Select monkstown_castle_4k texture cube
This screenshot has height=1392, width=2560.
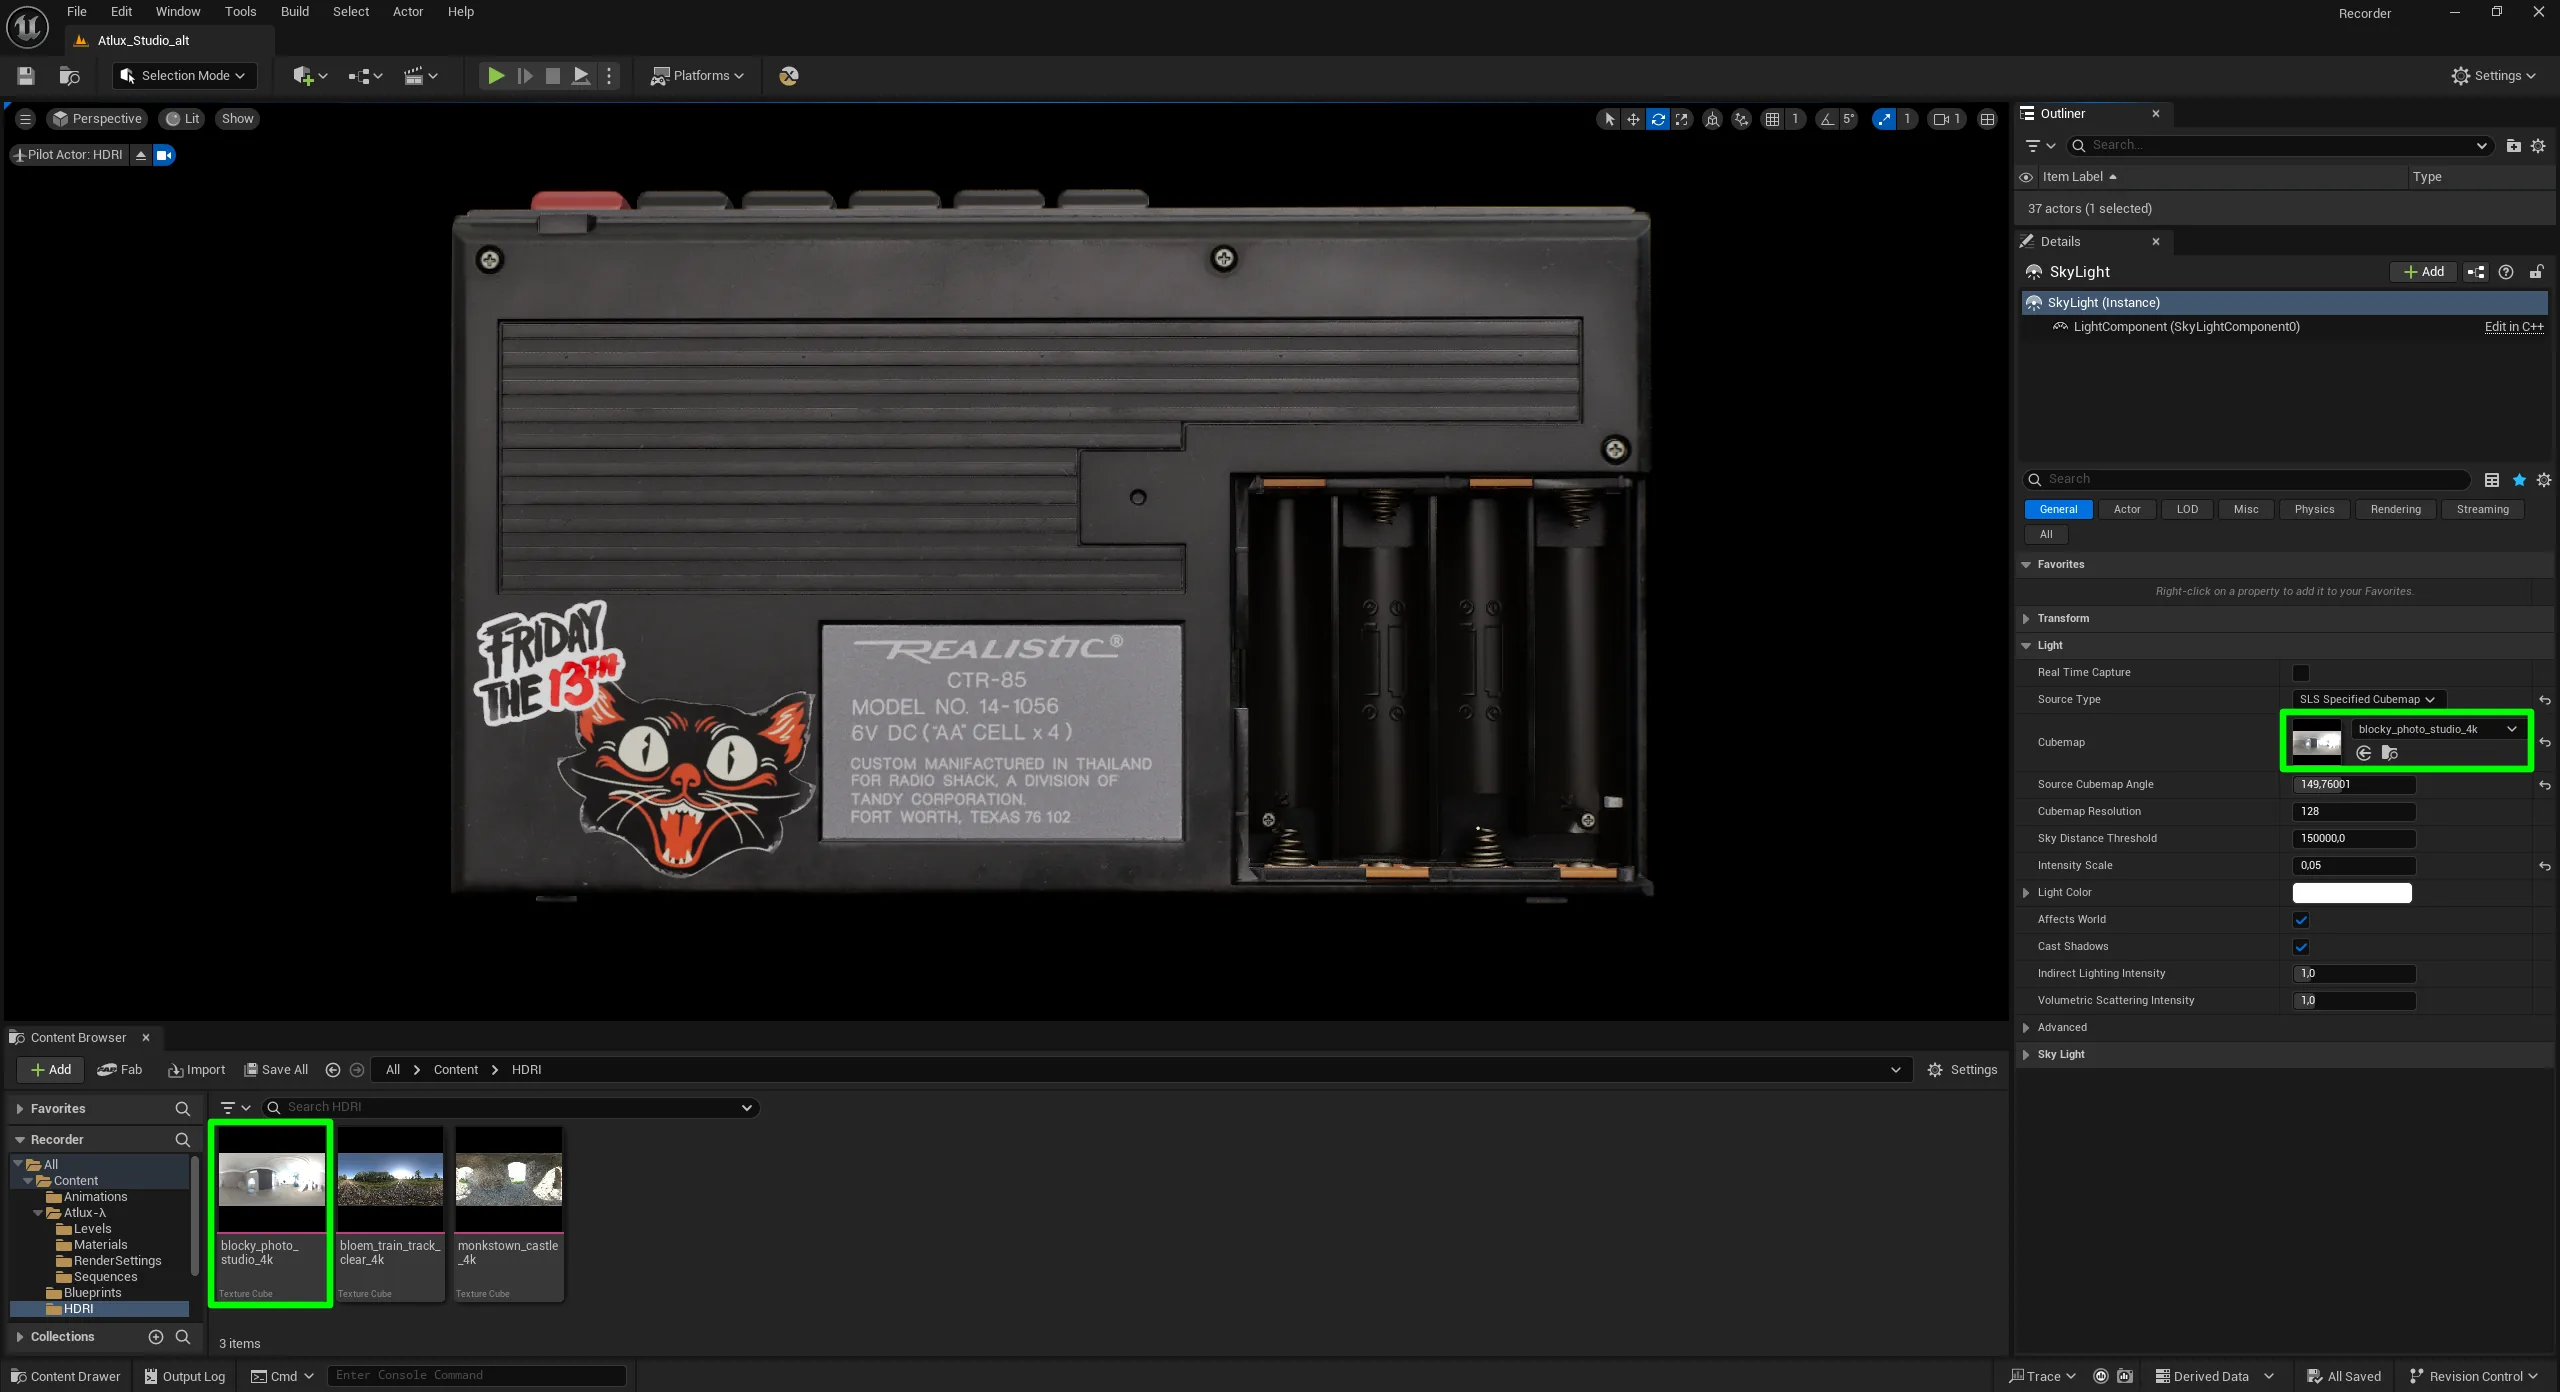click(509, 1214)
